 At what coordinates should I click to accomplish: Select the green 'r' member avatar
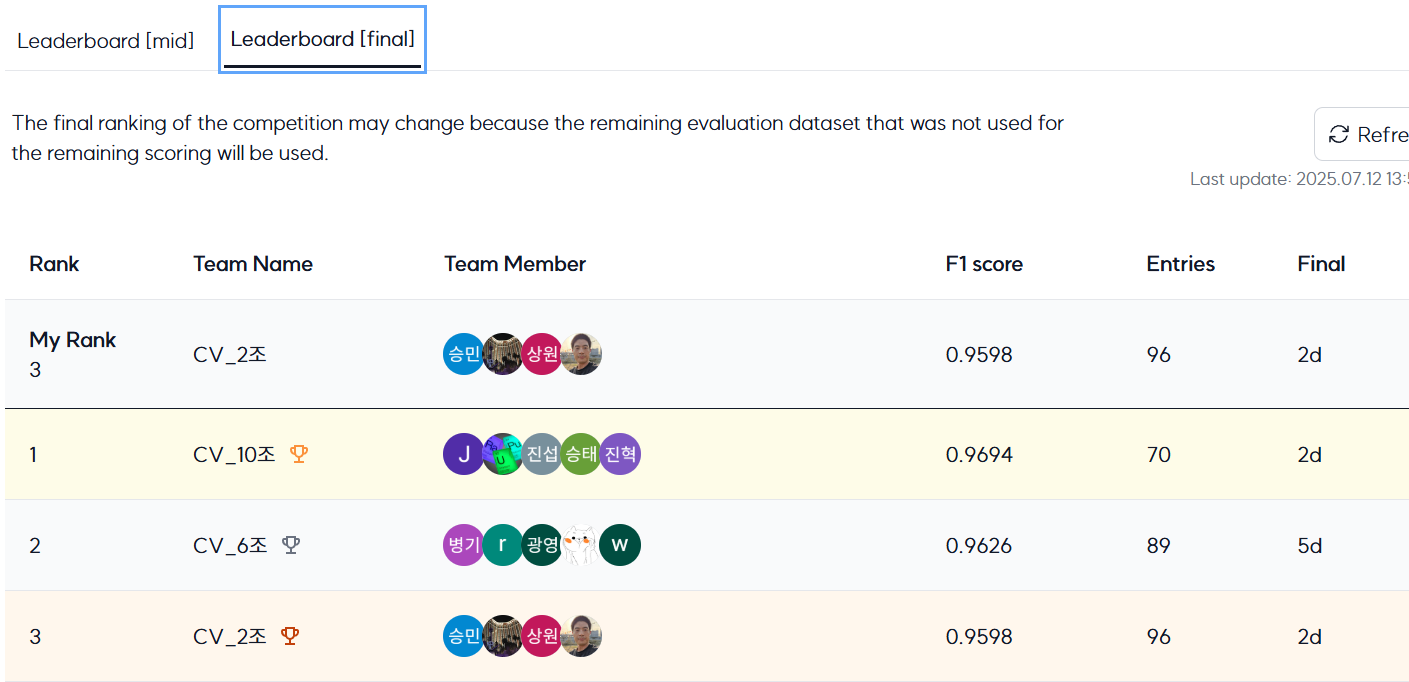503,545
